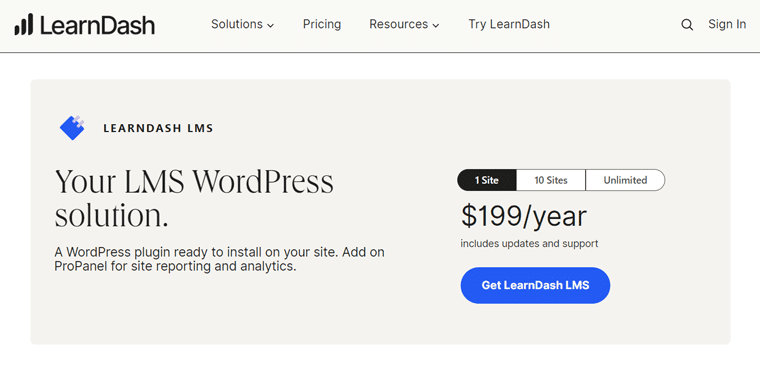This screenshot has width=760, height=371.
Task: Select the 10 Sites license option
Action: (x=551, y=180)
